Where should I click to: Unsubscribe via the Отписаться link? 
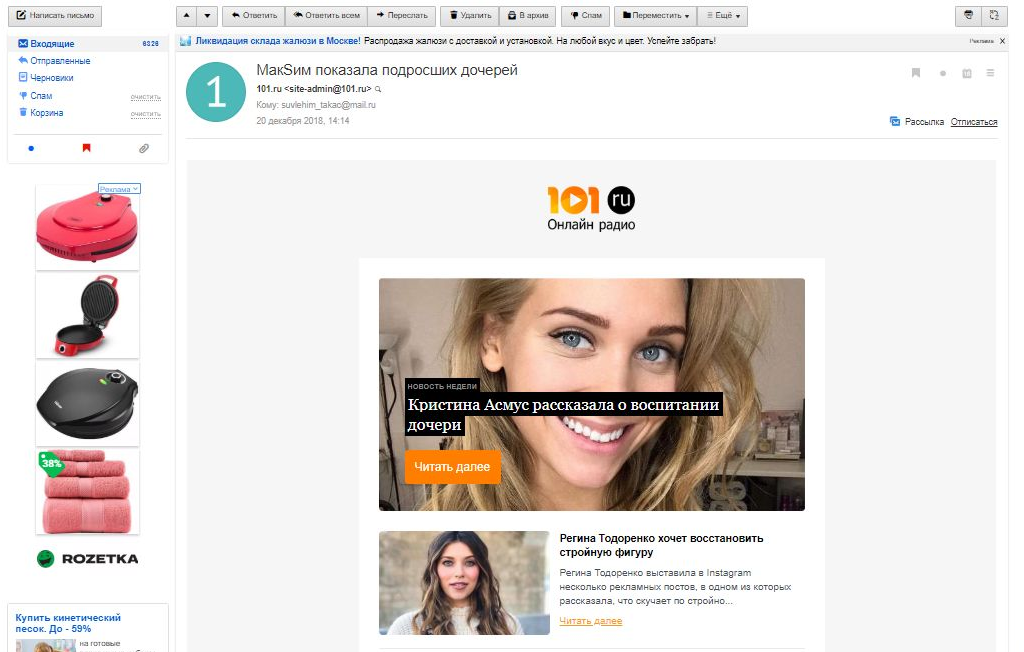pyautogui.click(x=973, y=121)
